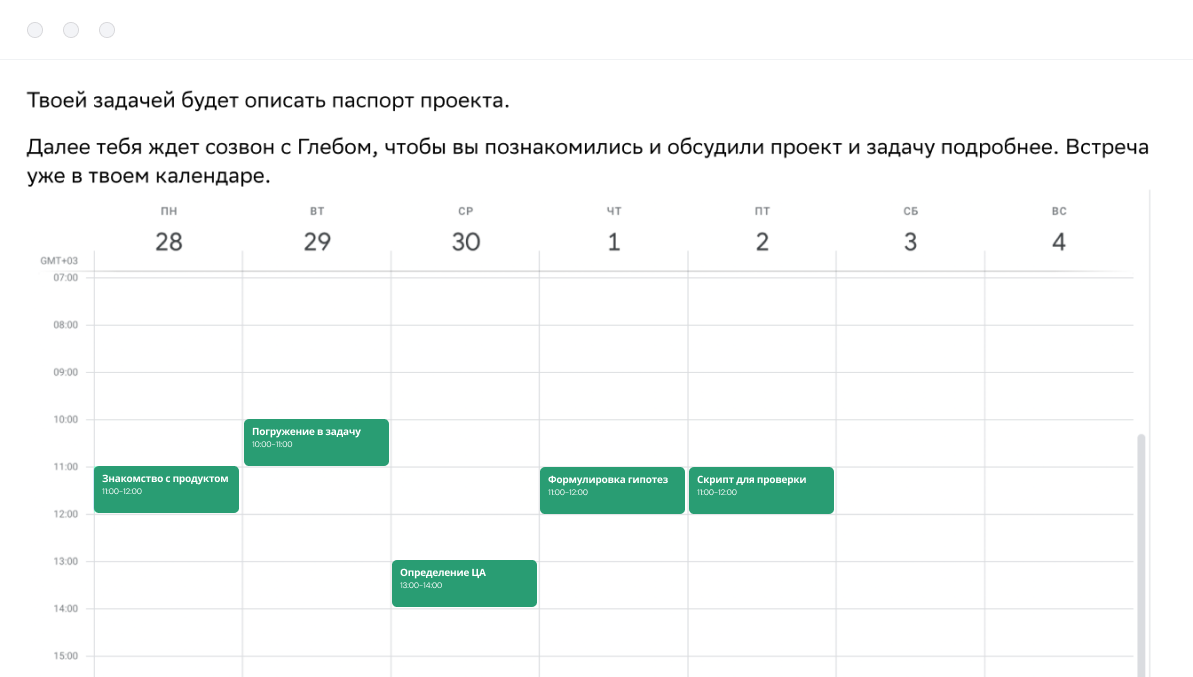Click Saturday 3 in the week header

tap(910, 241)
